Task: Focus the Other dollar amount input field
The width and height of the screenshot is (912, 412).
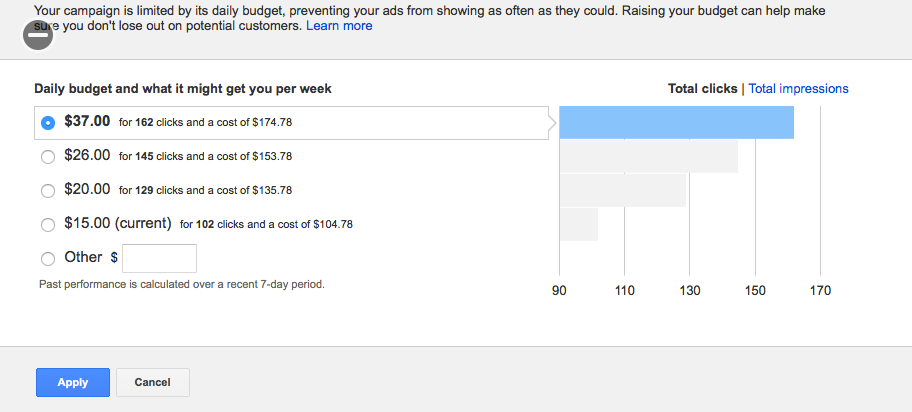Action: (x=159, y=258)
